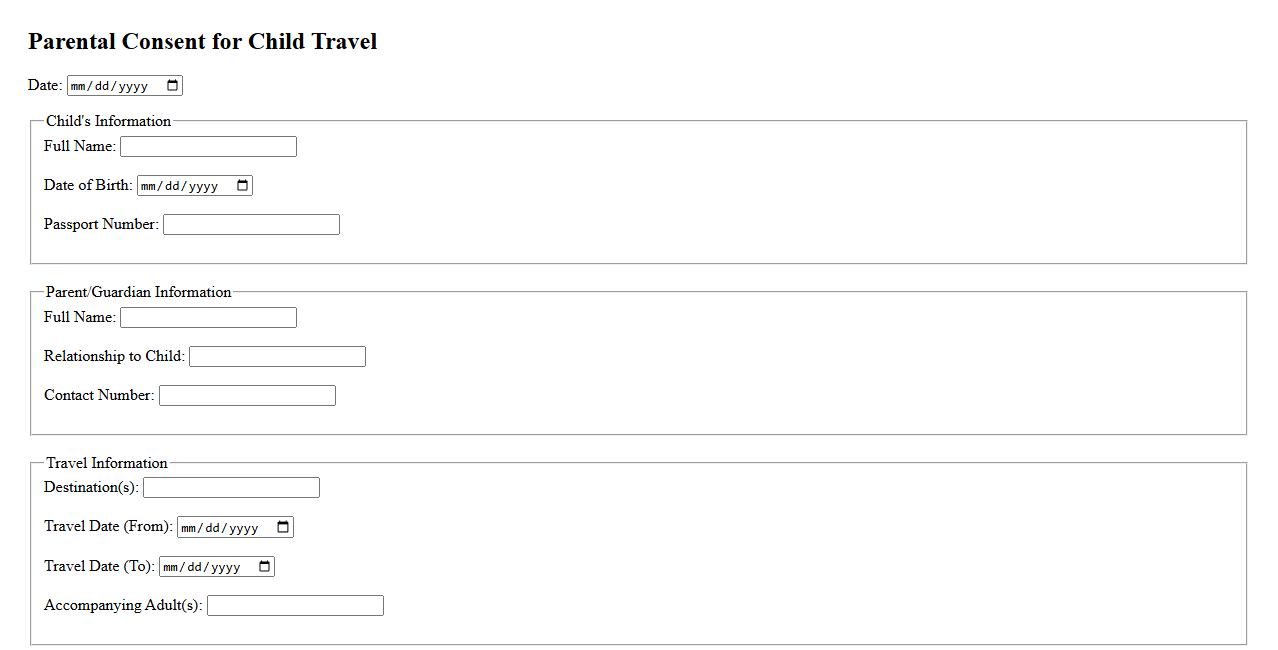Click the Child's Information section legend

click(108, 121)
